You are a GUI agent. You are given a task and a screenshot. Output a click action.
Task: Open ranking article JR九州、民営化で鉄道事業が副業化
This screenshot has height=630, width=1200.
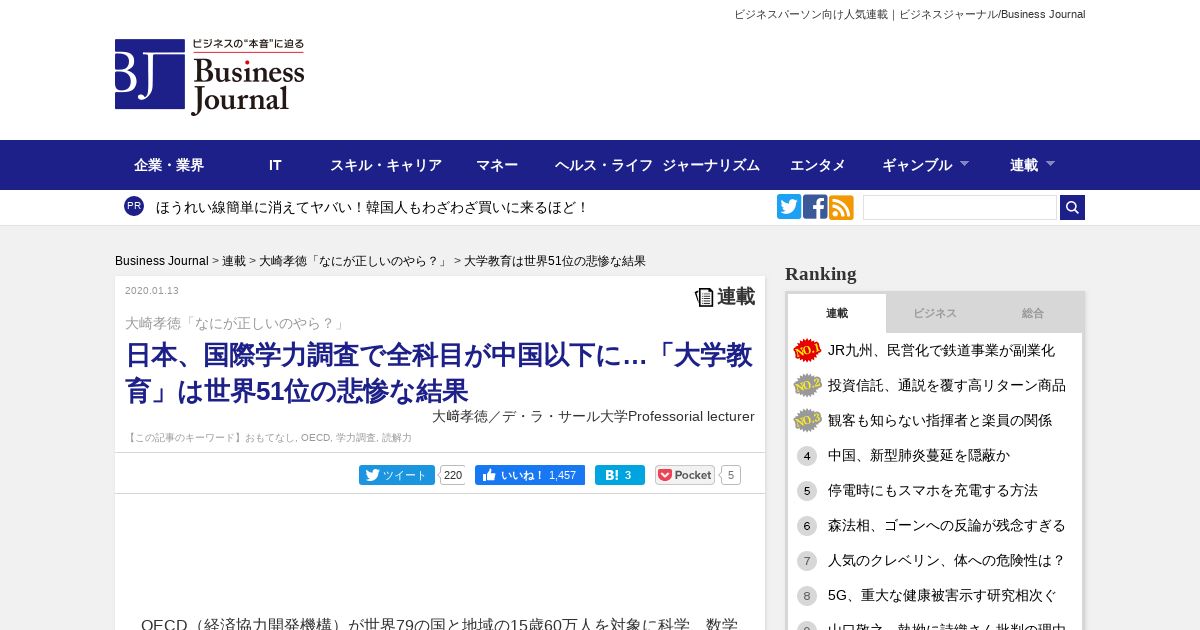[x=941, y=350]
